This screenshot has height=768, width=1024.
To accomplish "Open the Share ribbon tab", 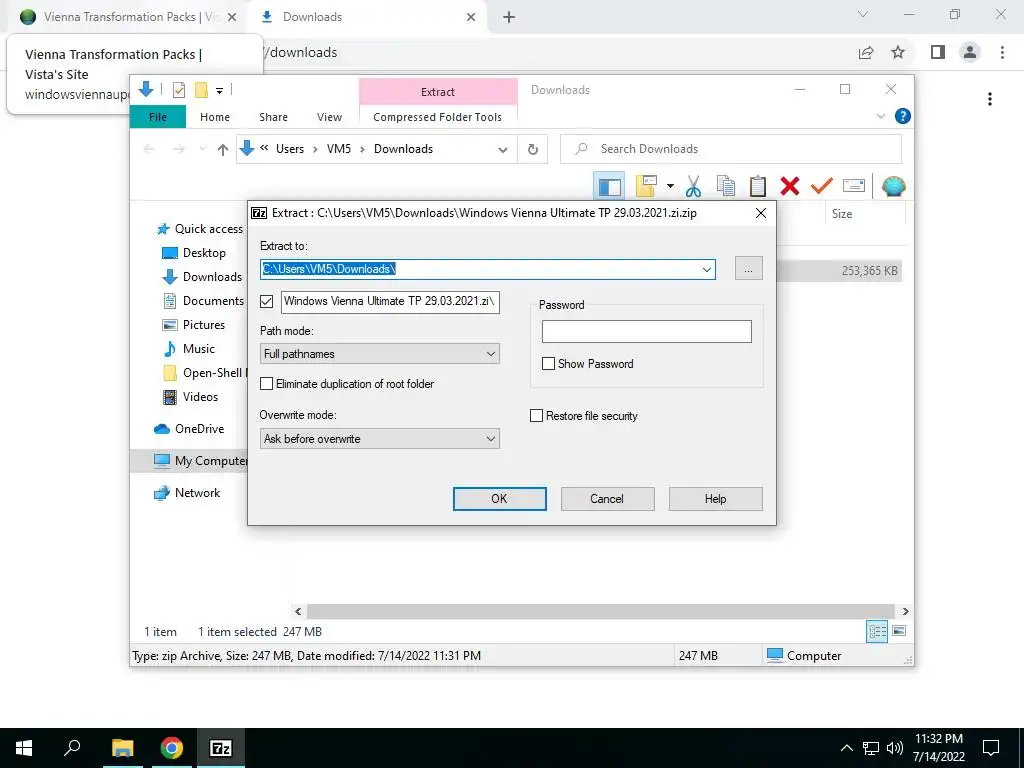I will pyautogui.click(x=273, y=117).
